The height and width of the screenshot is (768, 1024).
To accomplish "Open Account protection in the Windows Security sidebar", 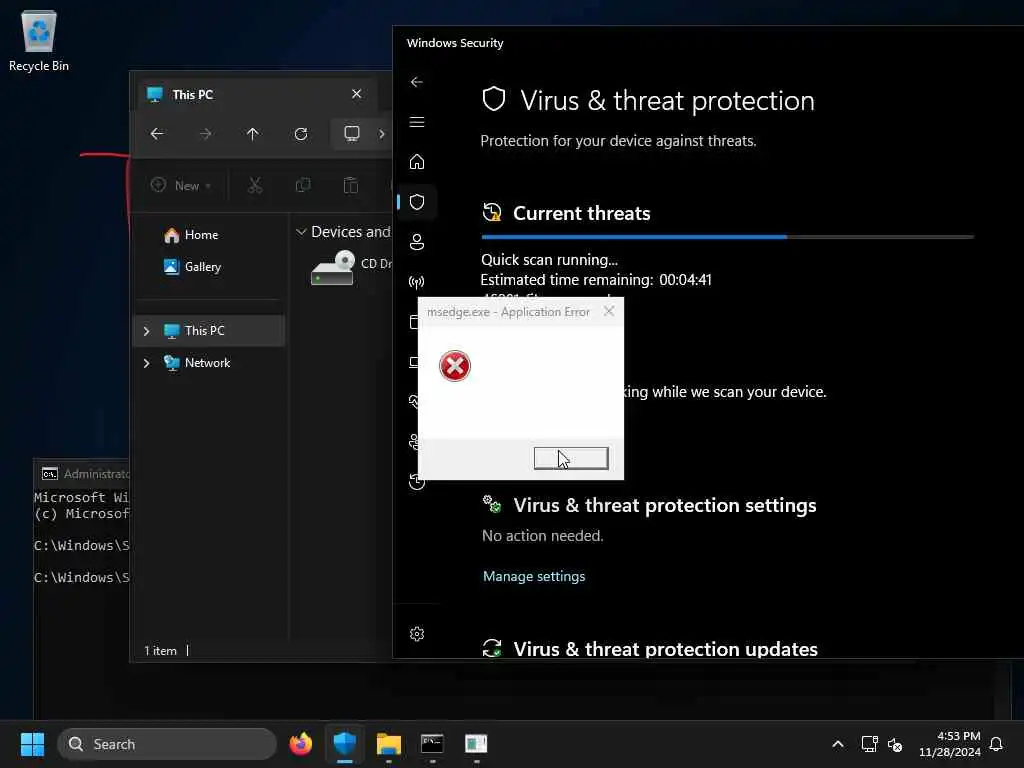I will tap(417, 242).
